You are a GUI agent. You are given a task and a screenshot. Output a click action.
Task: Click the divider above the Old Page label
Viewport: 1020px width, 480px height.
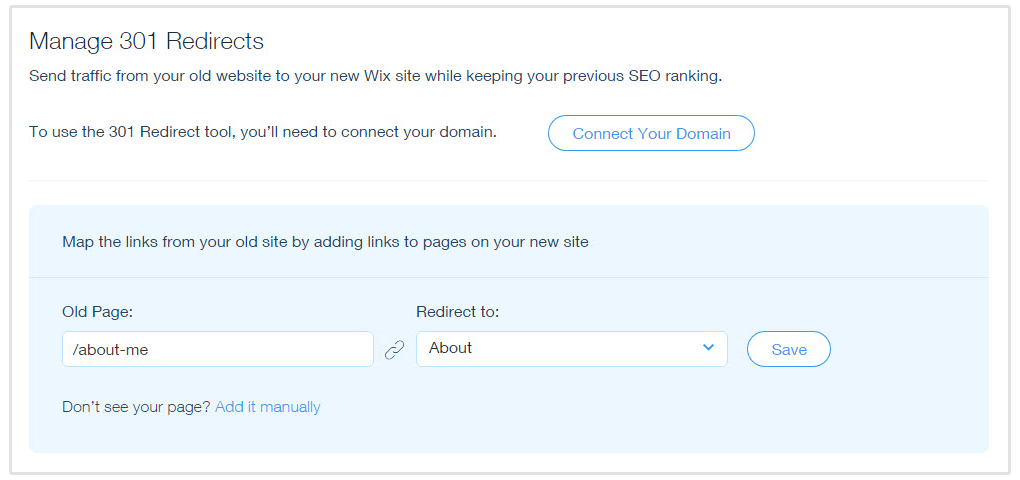pyautogui.click(x=508, y=277)
